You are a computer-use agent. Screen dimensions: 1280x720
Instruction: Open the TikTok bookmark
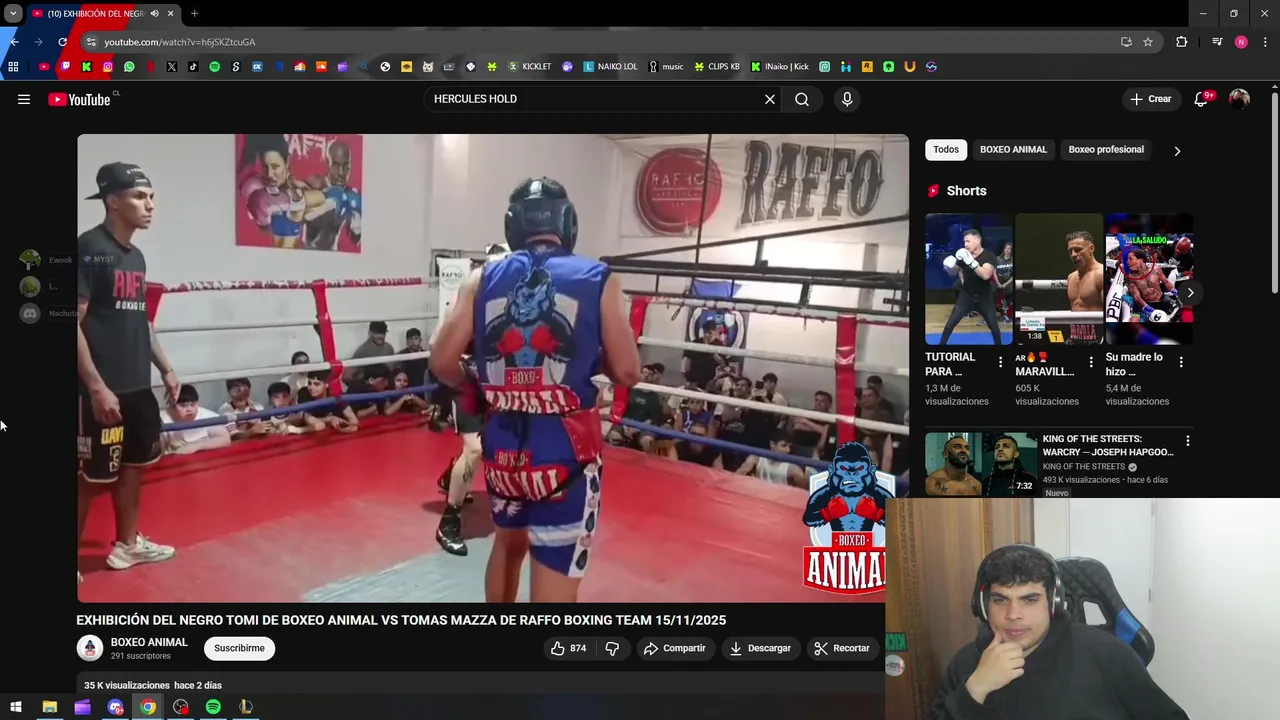[193, 67]
